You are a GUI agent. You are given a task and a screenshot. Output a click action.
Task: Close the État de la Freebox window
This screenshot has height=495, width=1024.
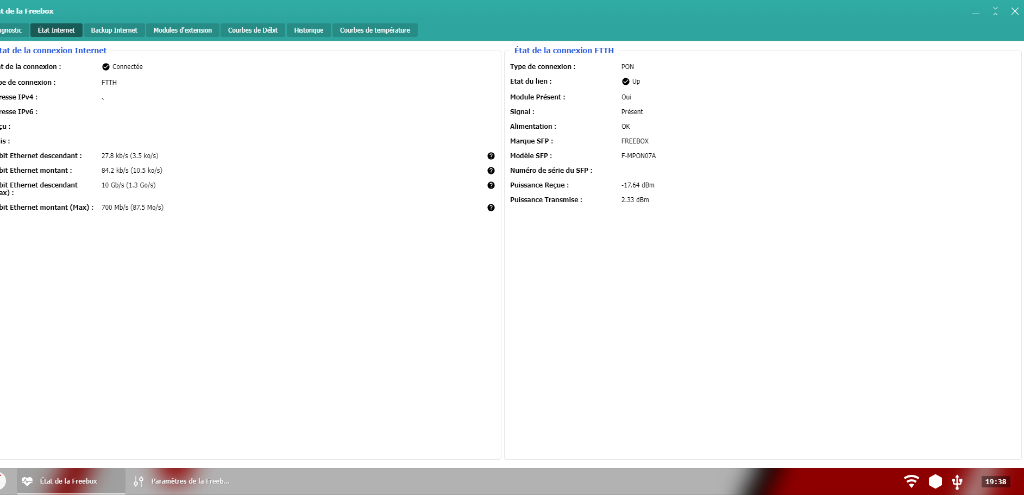(1015, 10)
